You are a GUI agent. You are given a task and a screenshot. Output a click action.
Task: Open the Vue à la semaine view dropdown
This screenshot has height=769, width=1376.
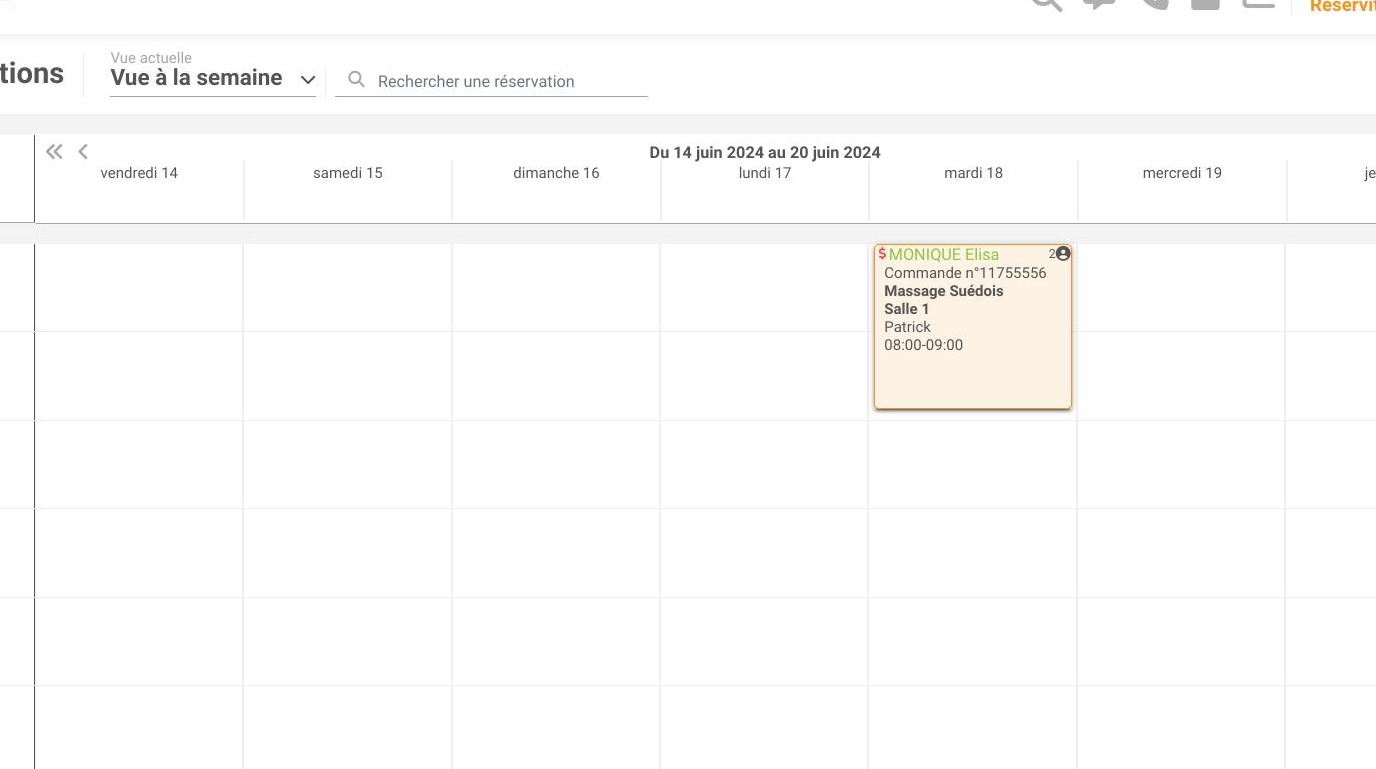[x=213, y=78]
